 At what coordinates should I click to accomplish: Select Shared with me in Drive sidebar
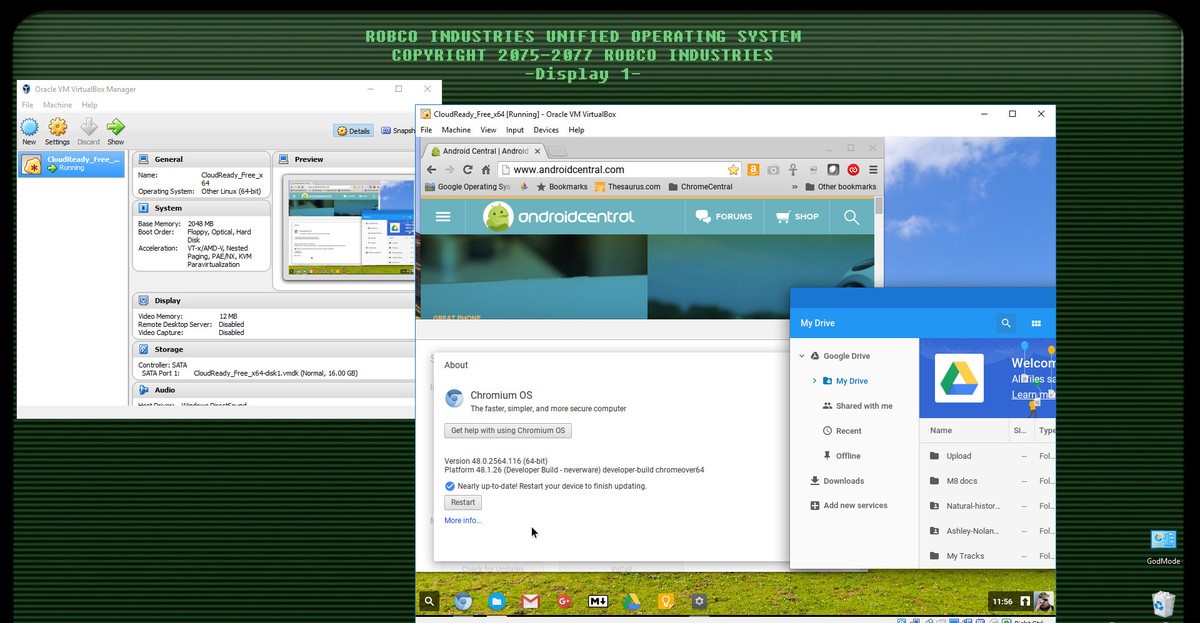pos(857,406)
